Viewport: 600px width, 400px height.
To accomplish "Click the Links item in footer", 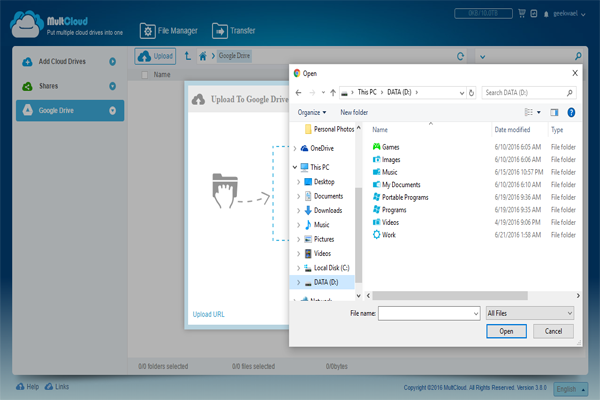I will 57,387.
